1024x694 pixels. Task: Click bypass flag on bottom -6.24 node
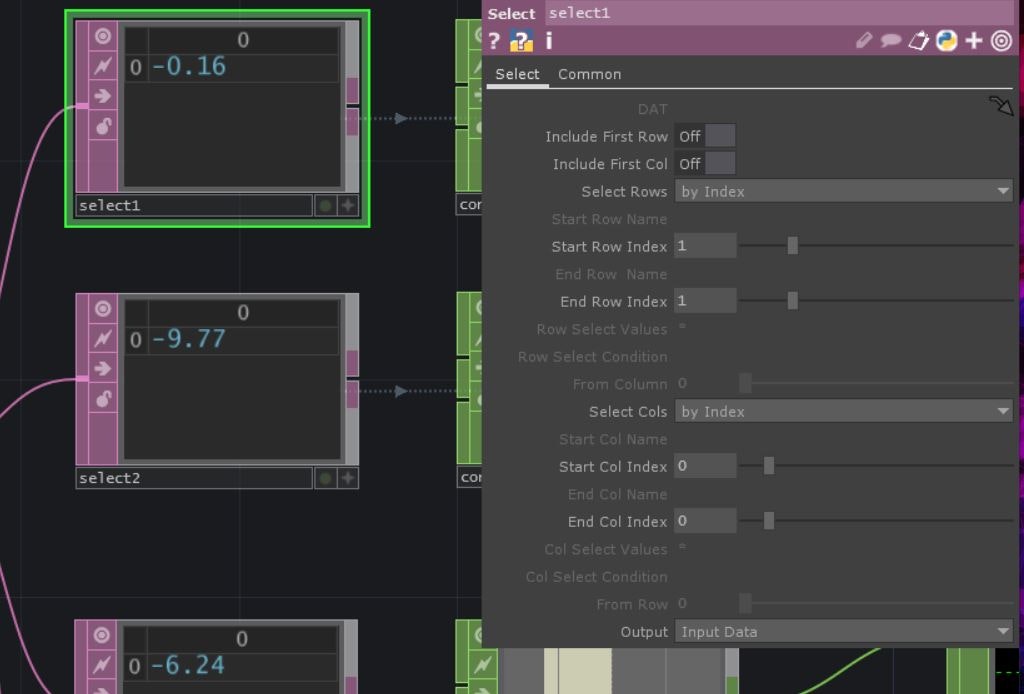point(101,665)
